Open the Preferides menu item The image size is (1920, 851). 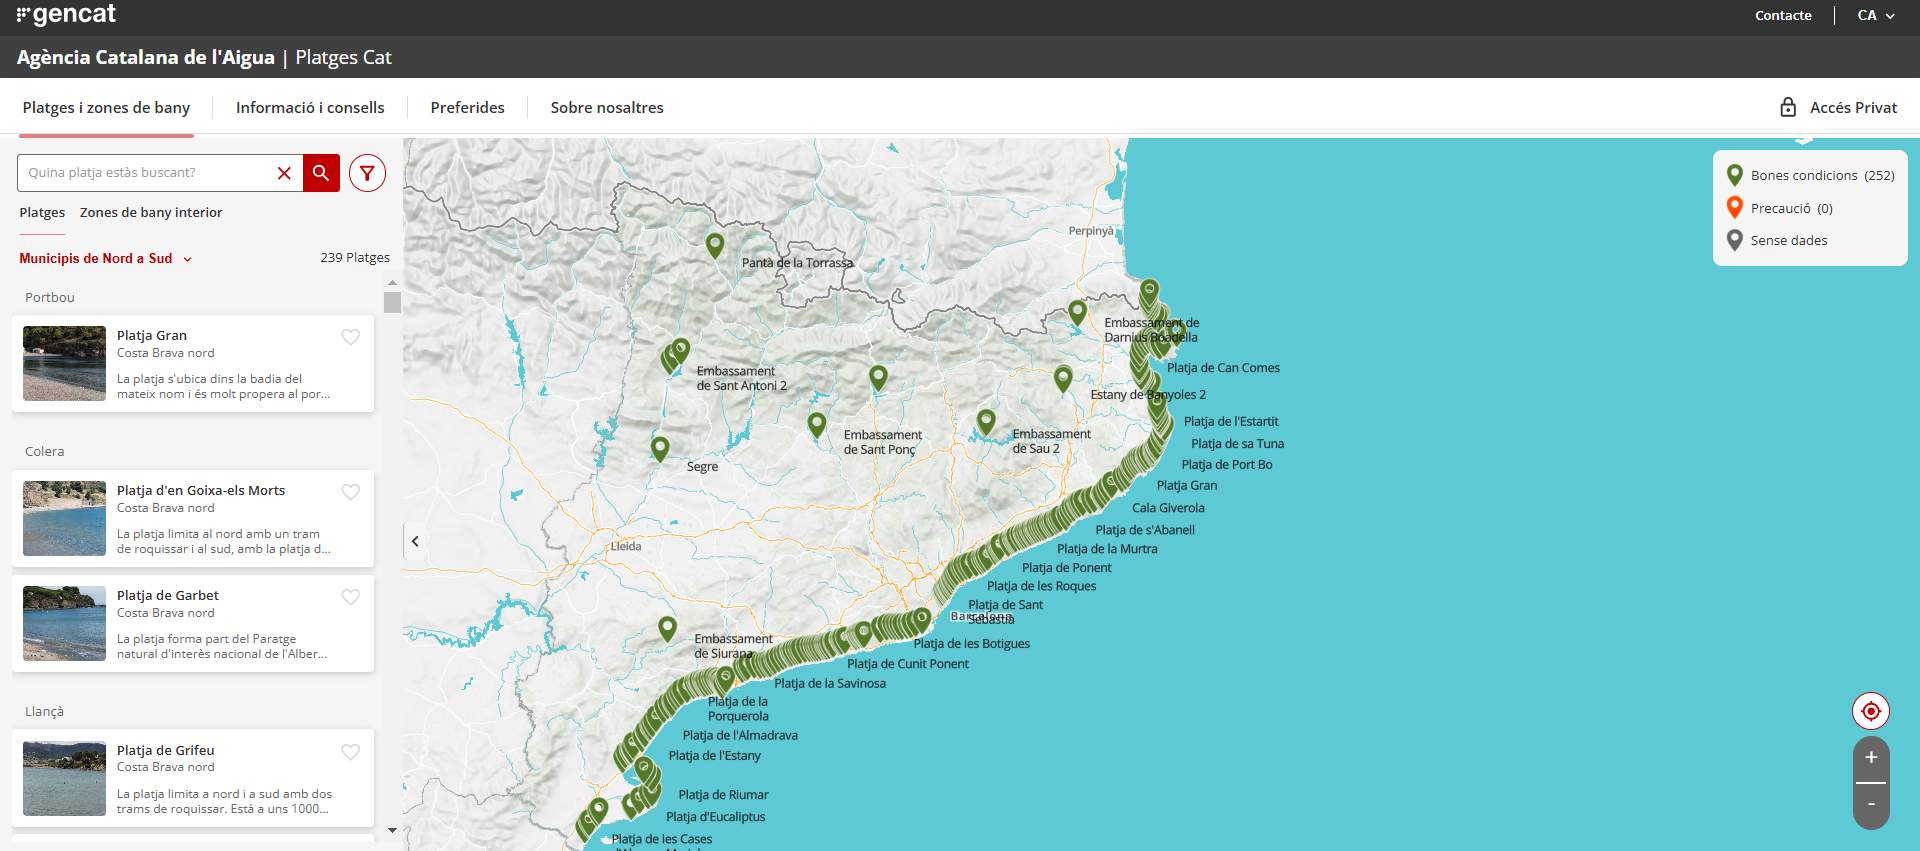[467, 107]
